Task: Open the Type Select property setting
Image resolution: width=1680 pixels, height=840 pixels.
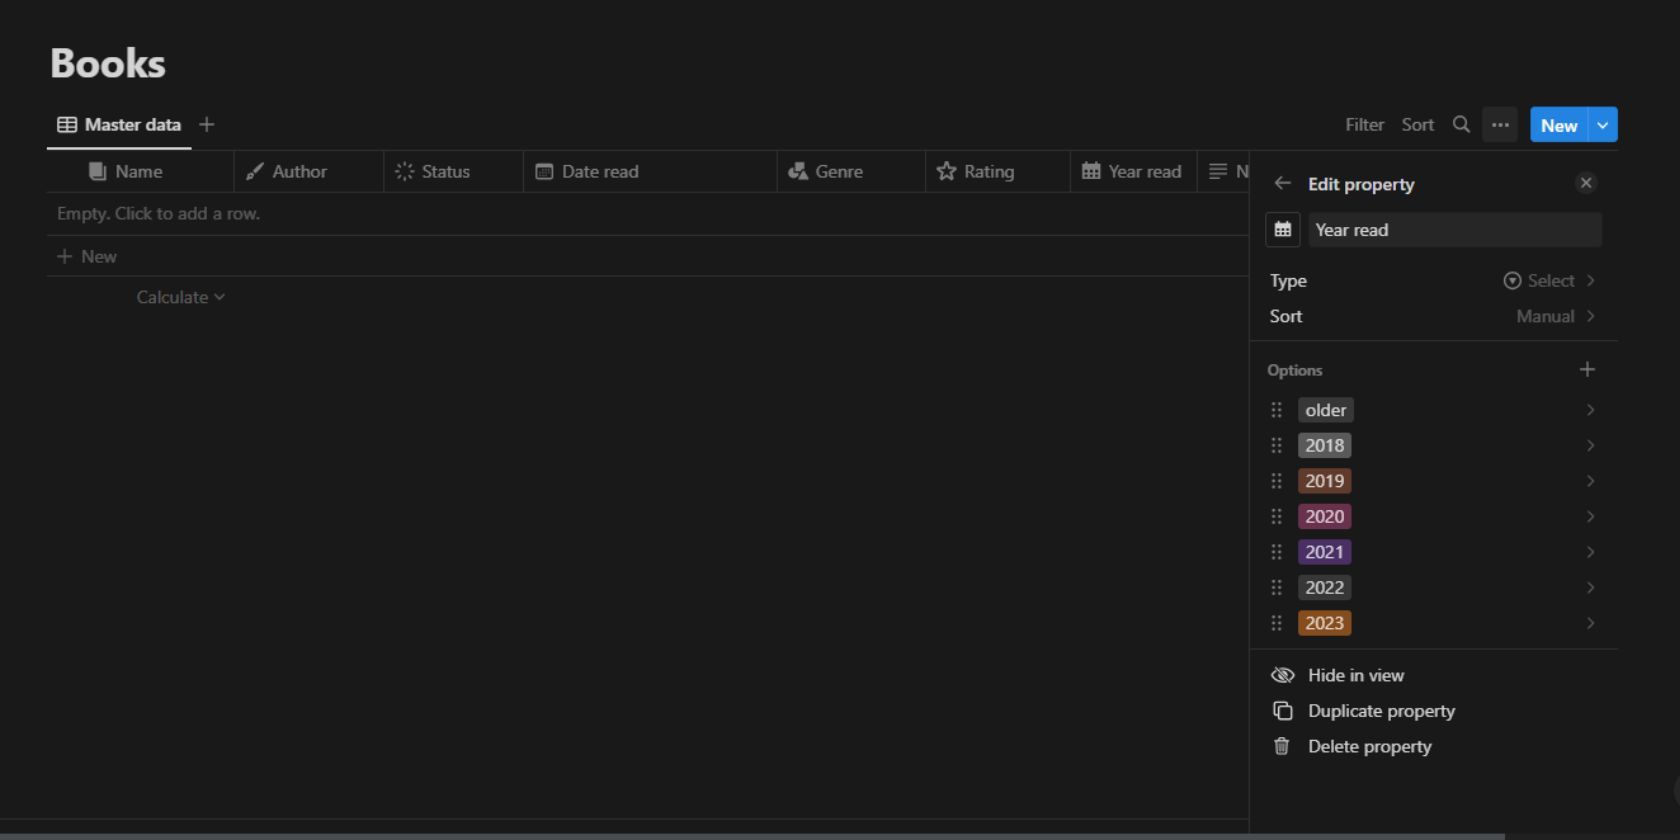Action: point(1433,281)
